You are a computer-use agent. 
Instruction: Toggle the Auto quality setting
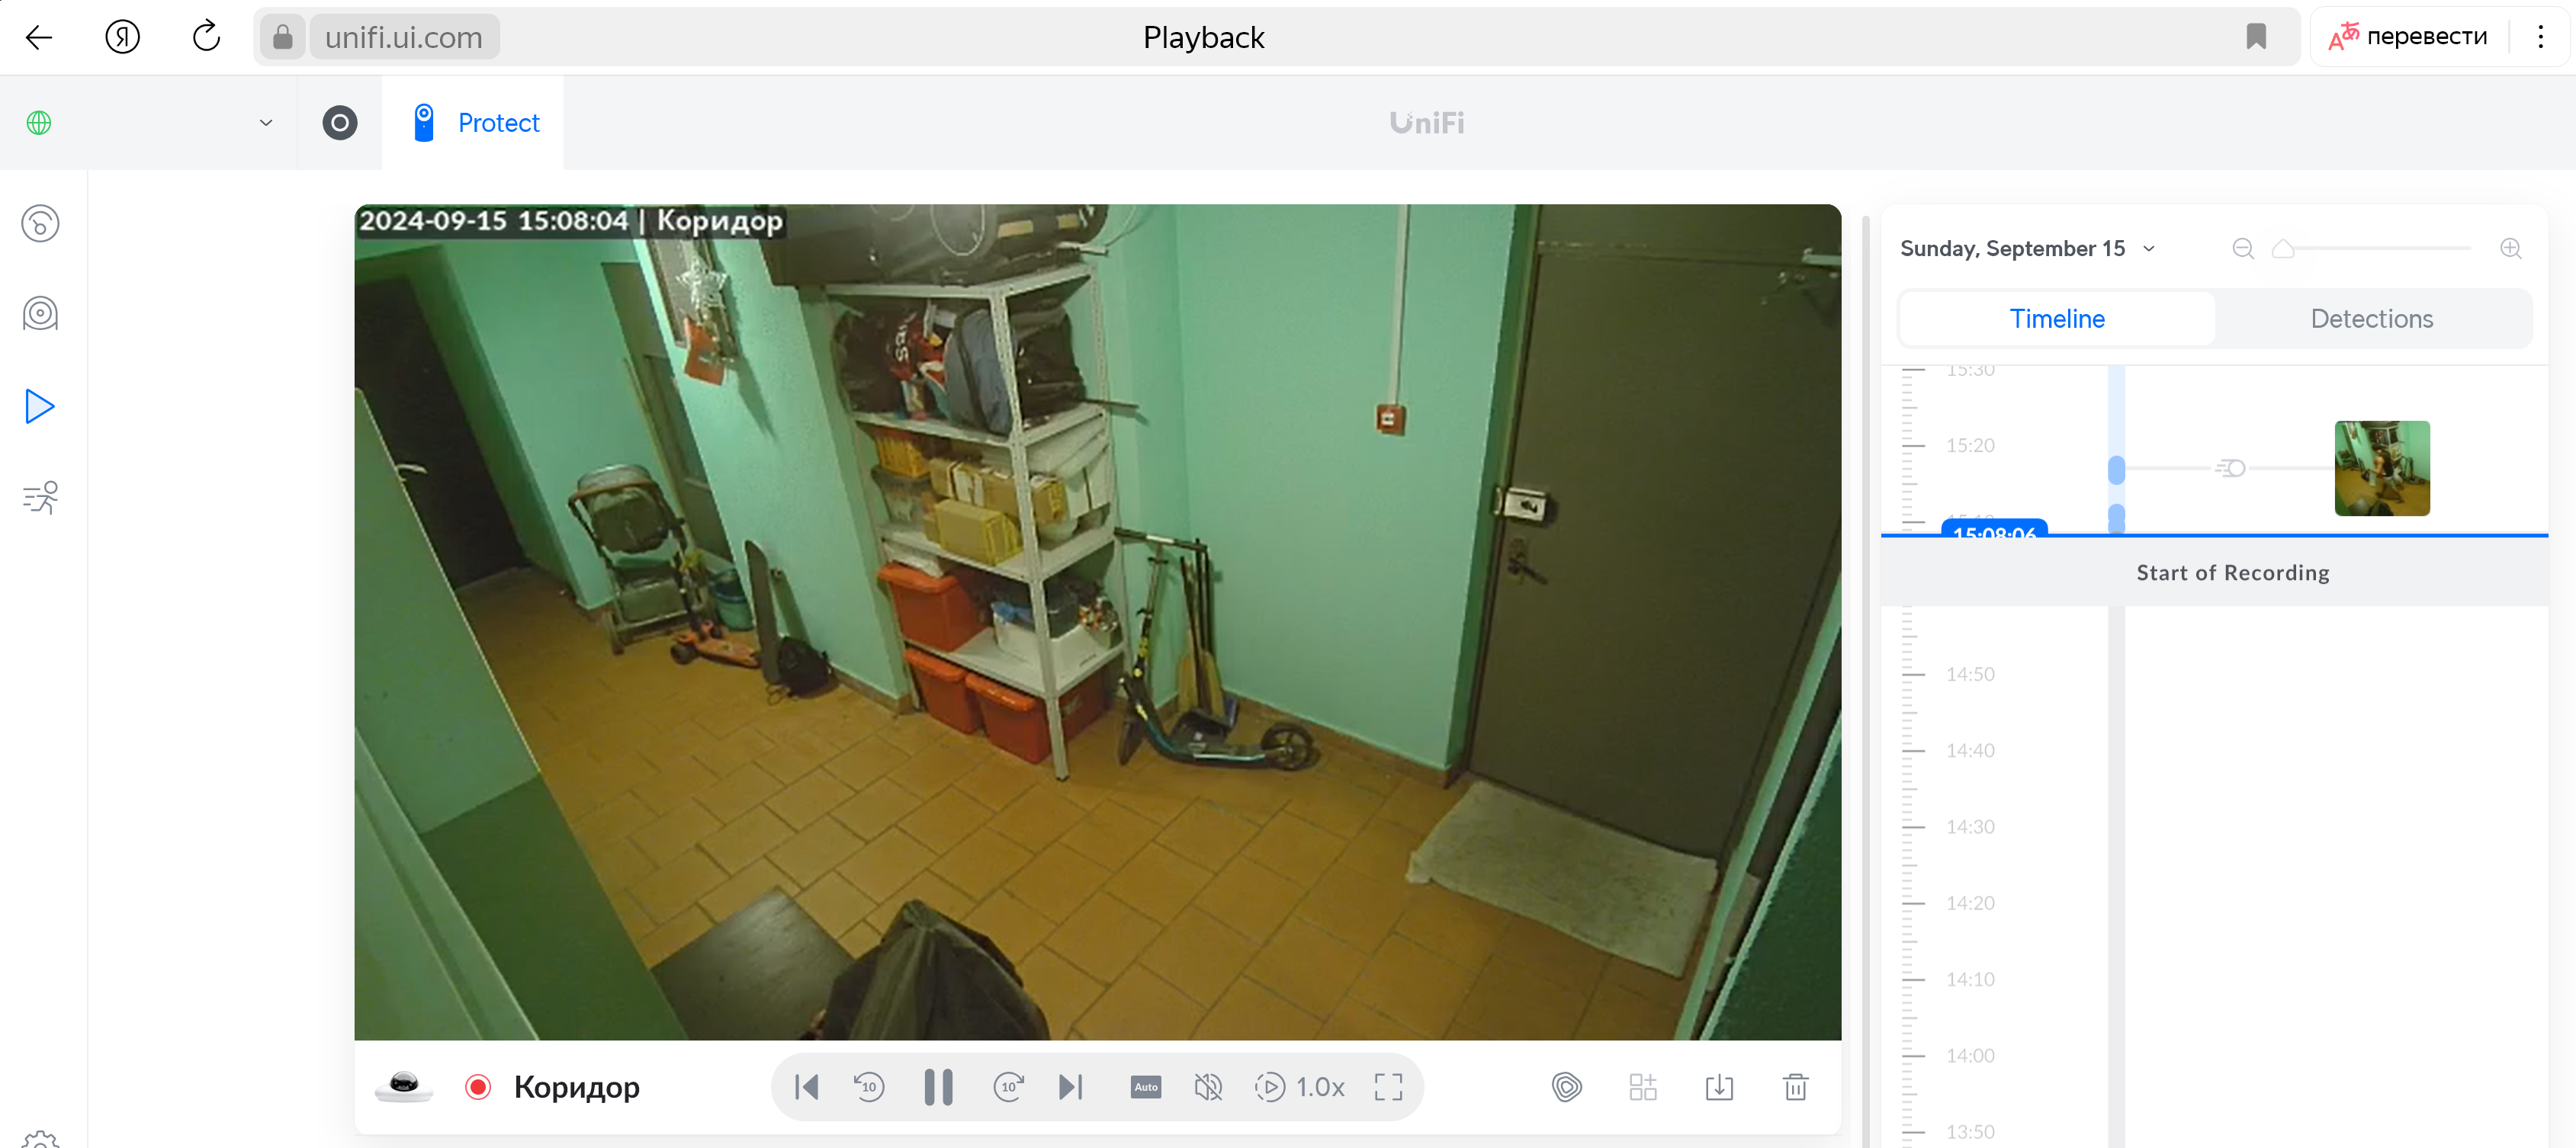(1146, 1087)
